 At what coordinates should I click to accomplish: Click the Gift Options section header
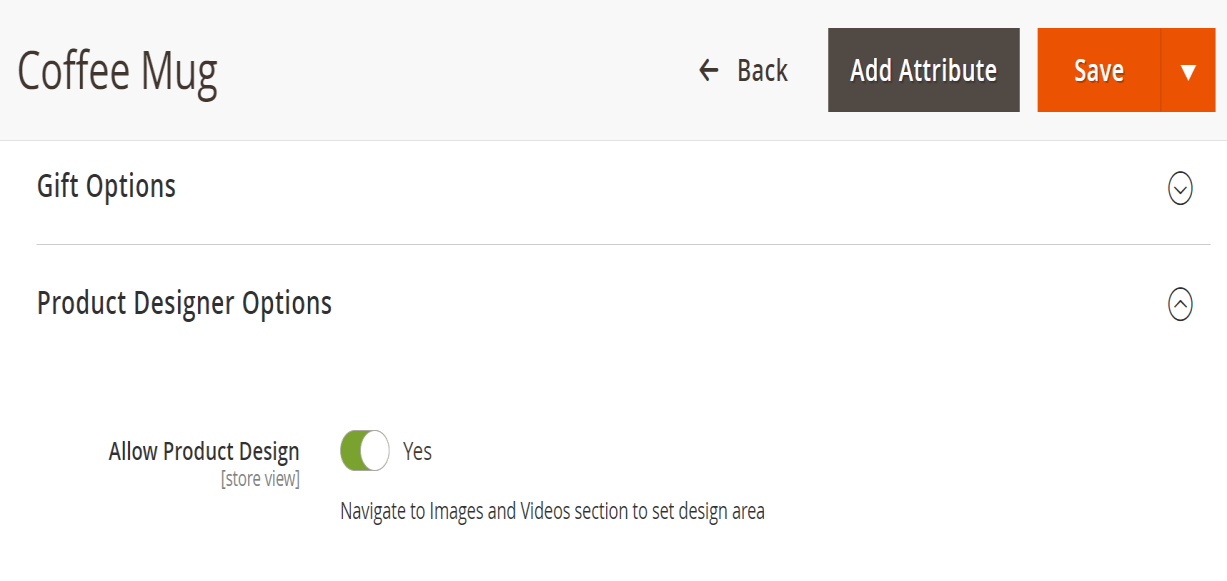pyautogui.click(x=105, y=187)
